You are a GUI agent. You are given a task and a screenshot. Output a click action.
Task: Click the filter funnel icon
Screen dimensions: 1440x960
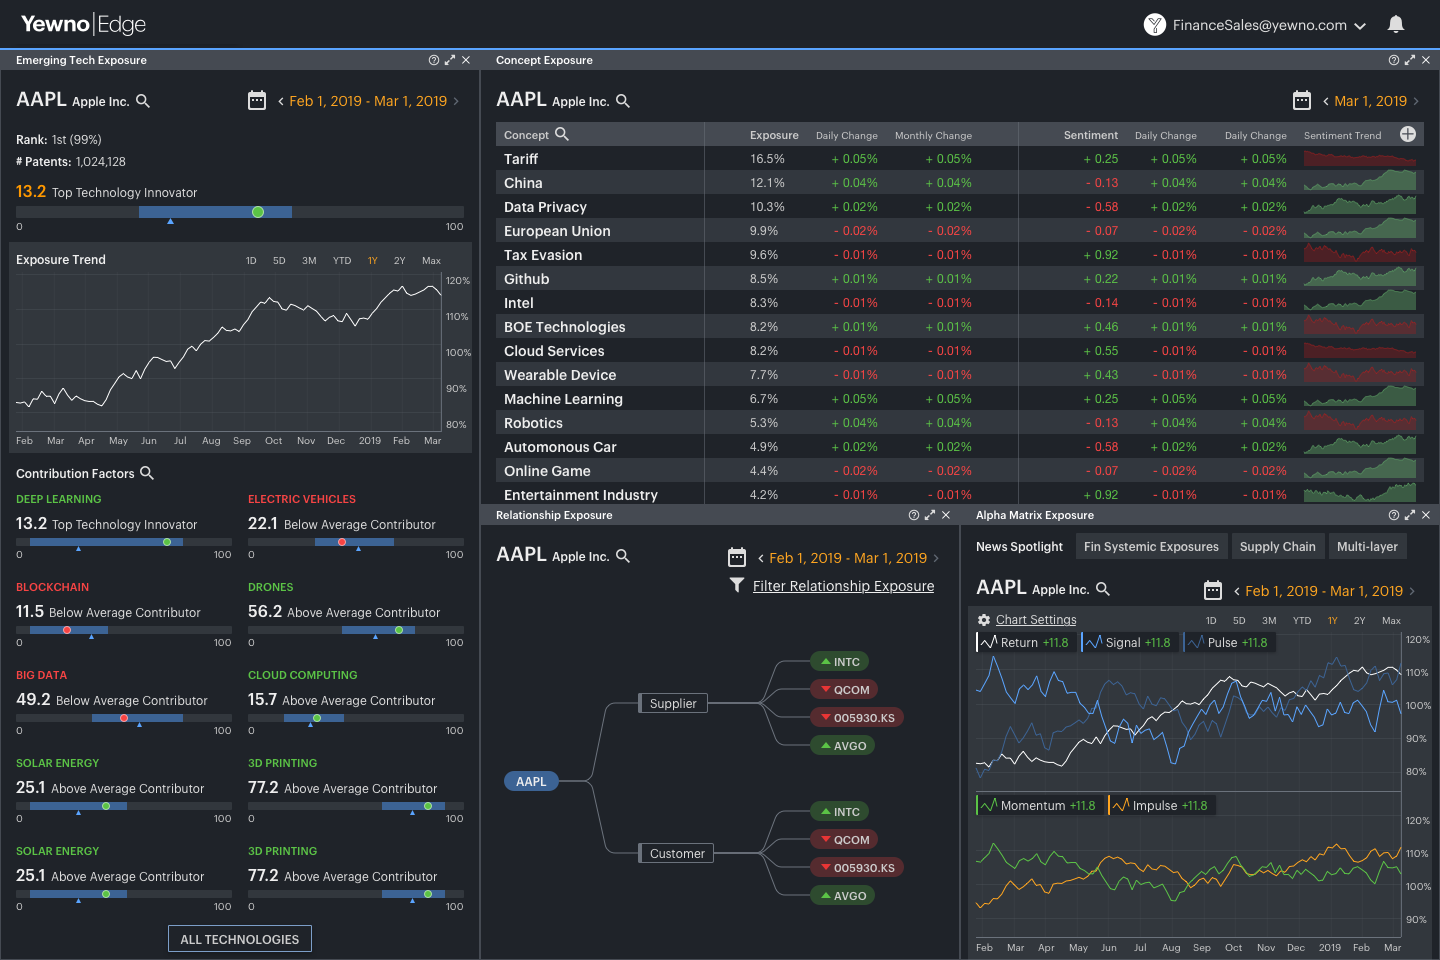[737, 585]
